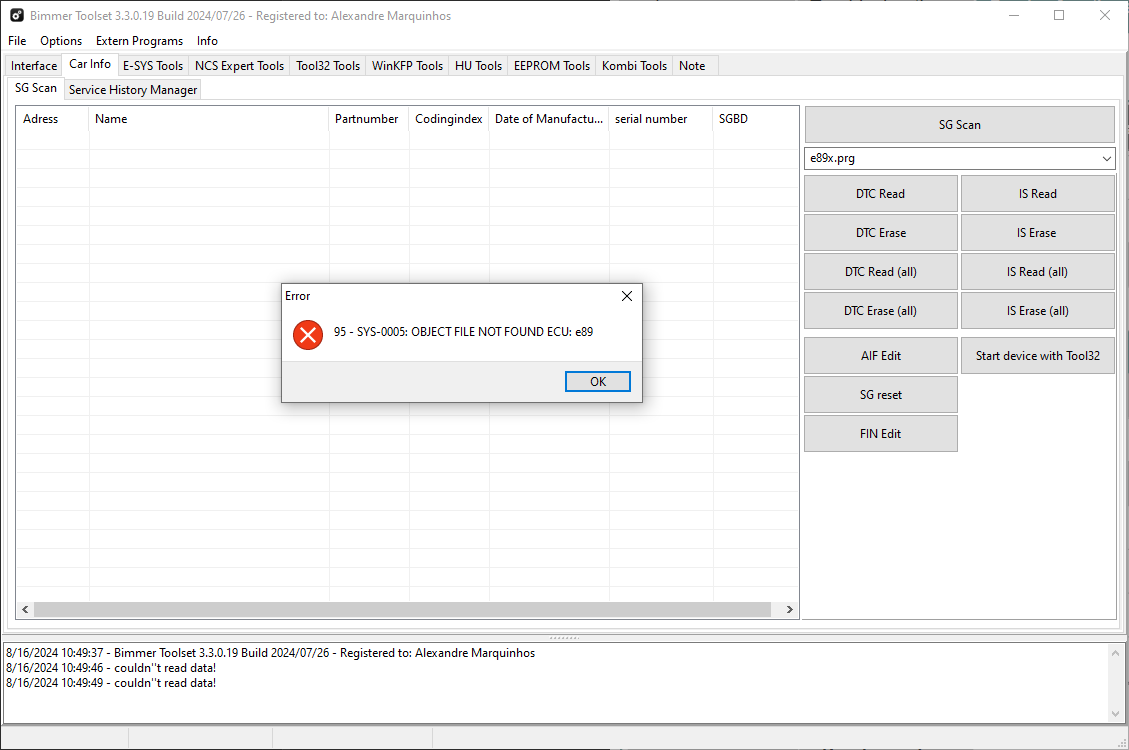The width and height of the screenshot is (1129, 750).
Task: Click the table's horizontal scrollbar right arrow
Action: 790,610
